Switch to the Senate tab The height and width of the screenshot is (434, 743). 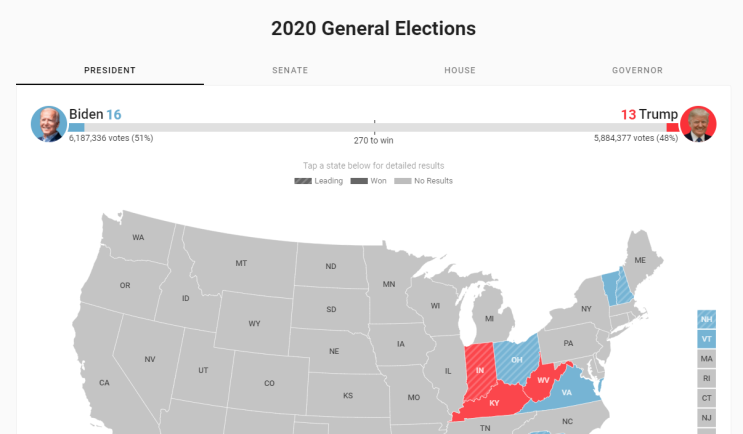[x=290, y=70]
